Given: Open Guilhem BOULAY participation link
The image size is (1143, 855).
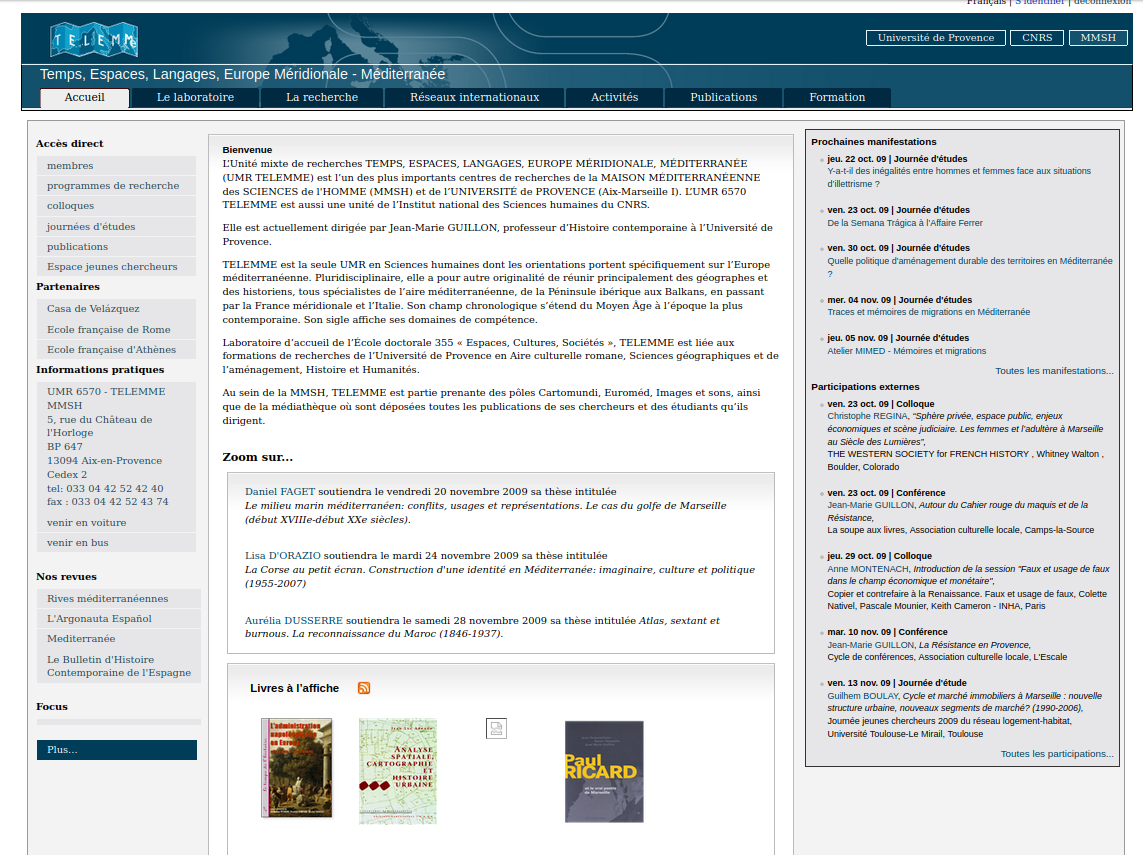Looking at the screenshot, I should [863, 696].
